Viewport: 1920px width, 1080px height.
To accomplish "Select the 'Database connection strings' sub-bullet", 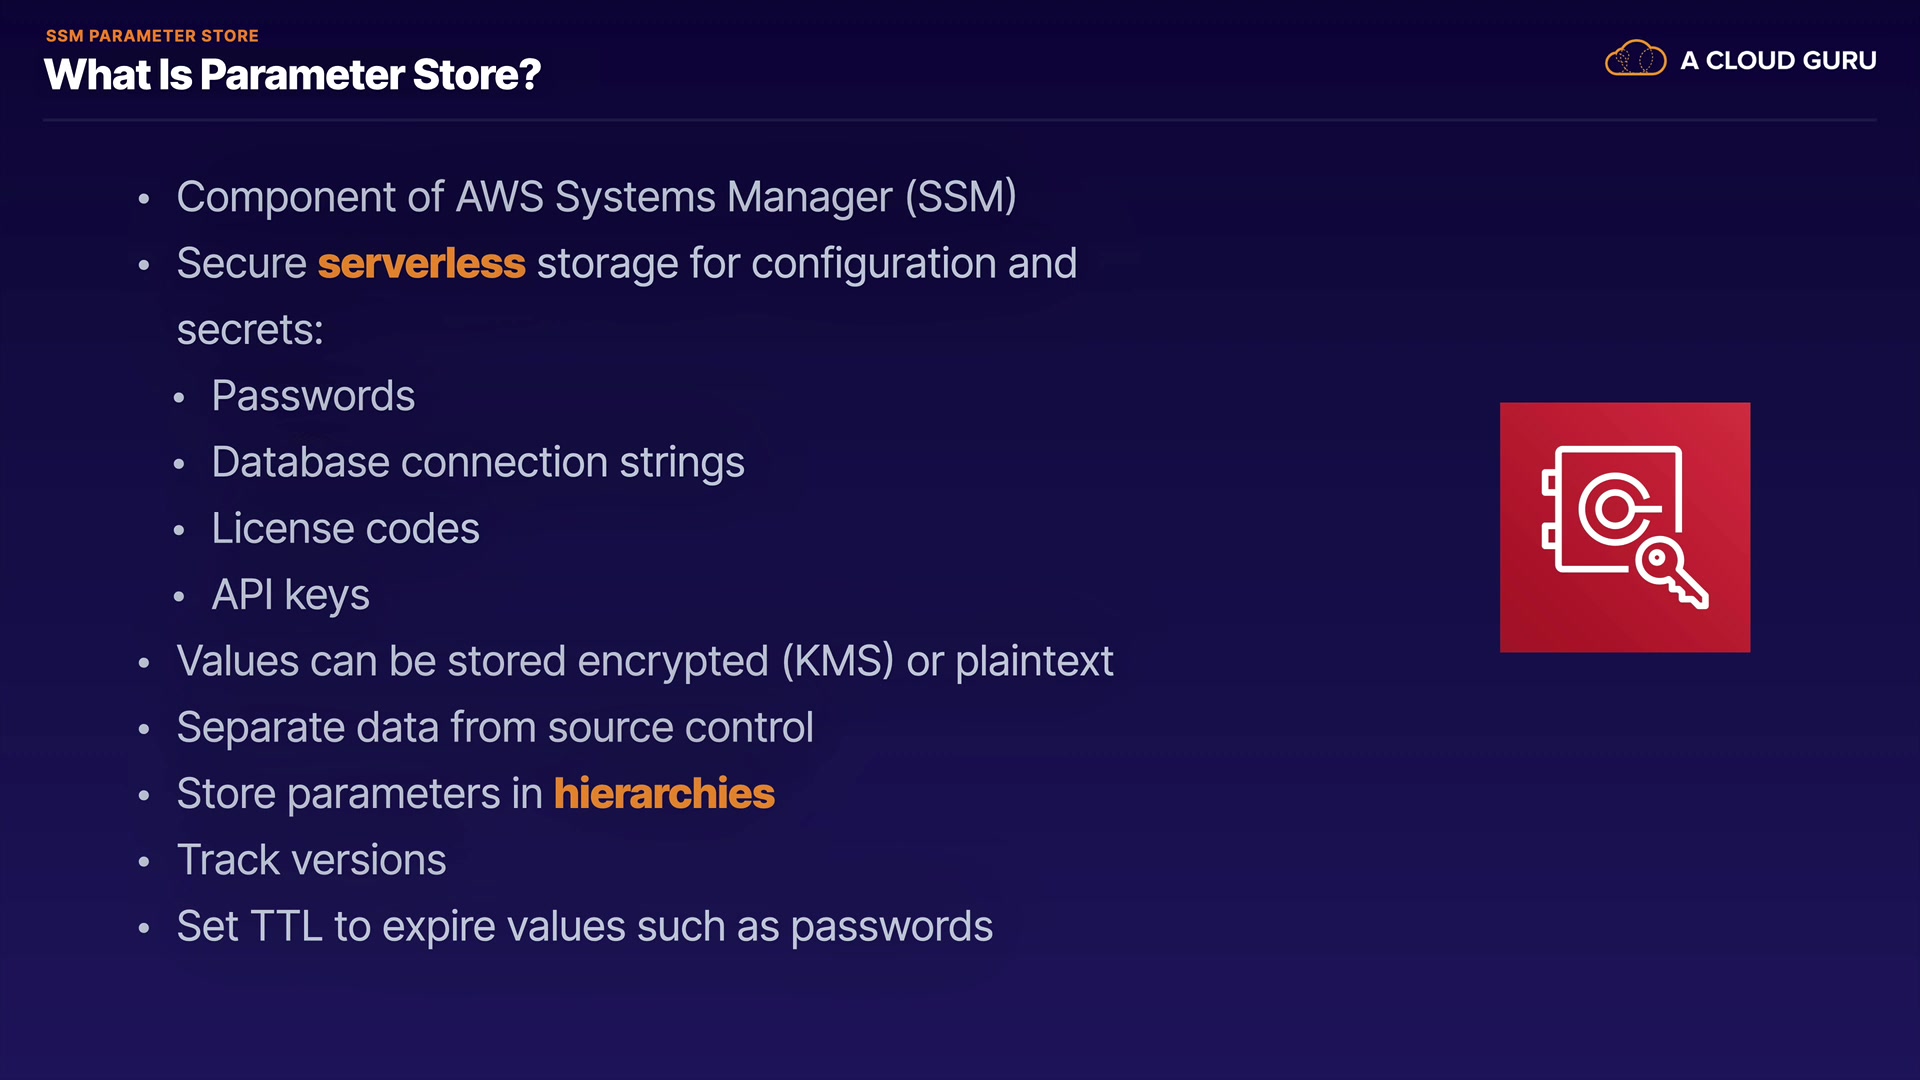I will click(478, 462).
